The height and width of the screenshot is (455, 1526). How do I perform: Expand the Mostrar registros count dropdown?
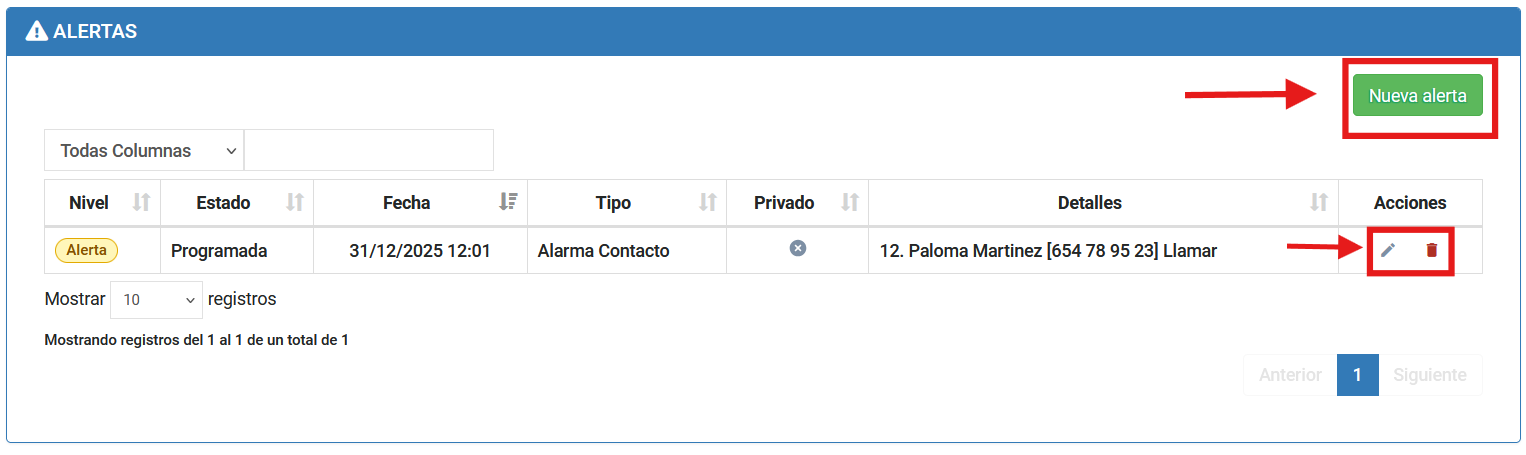point(157,299)
